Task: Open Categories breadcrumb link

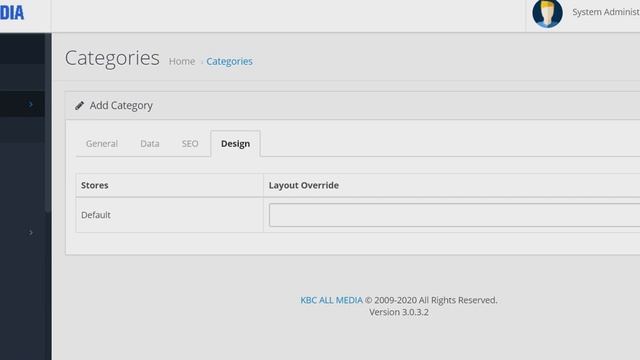Action: coord(229,61)
